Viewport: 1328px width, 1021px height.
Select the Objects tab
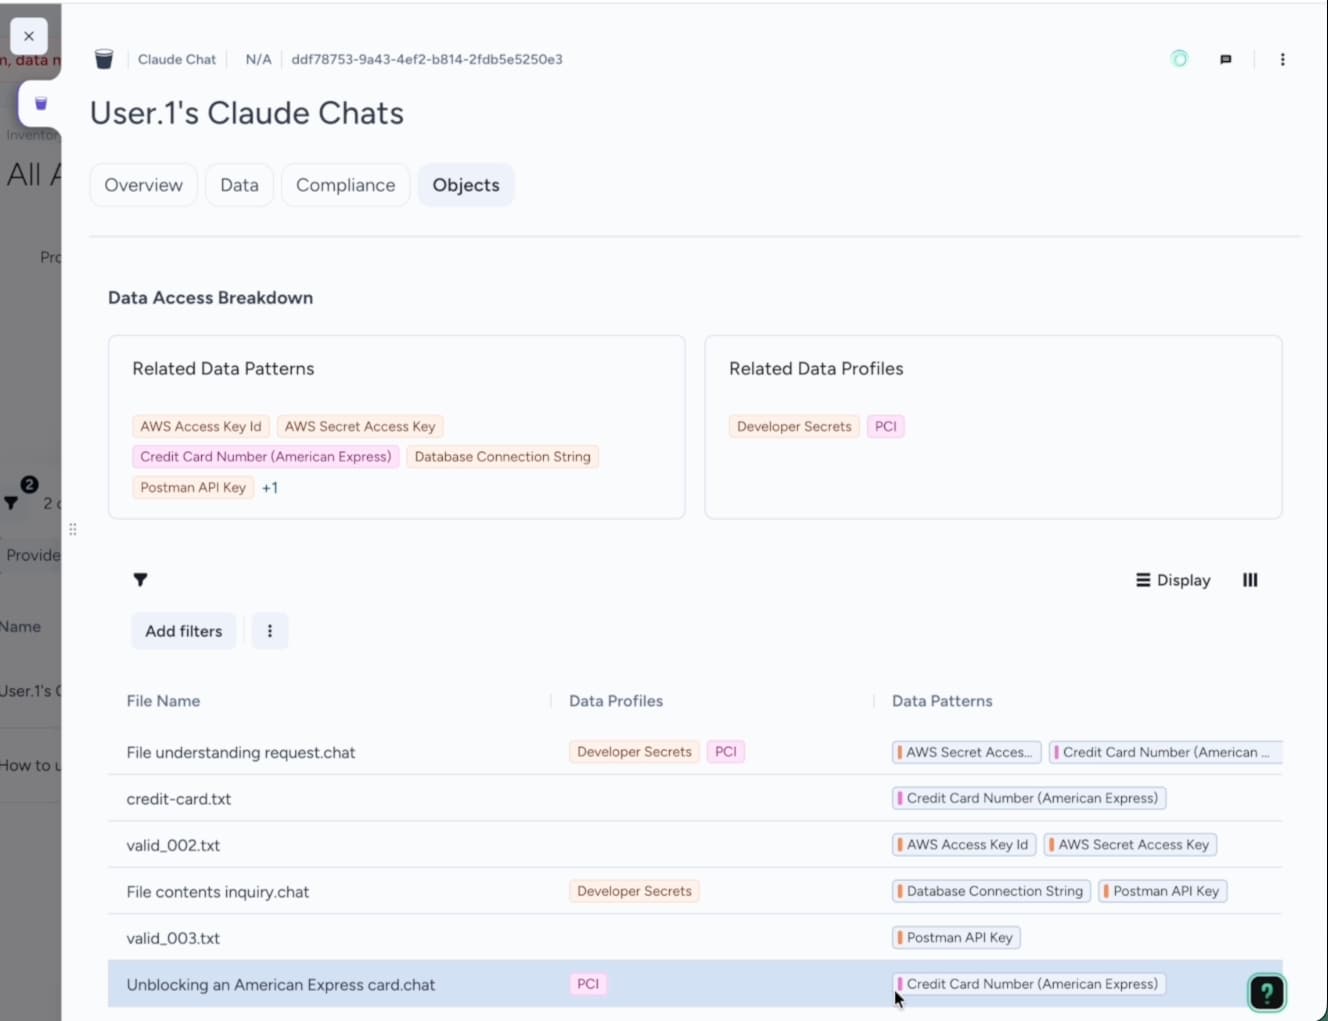pyautogui.click(x=466, y=185)
